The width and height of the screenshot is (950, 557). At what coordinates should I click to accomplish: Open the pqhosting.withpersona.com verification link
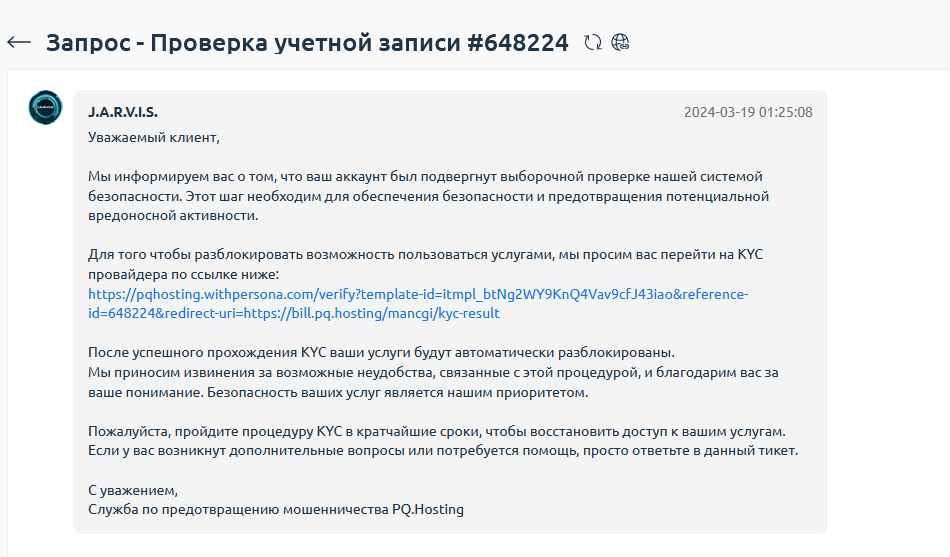[418, 294]
